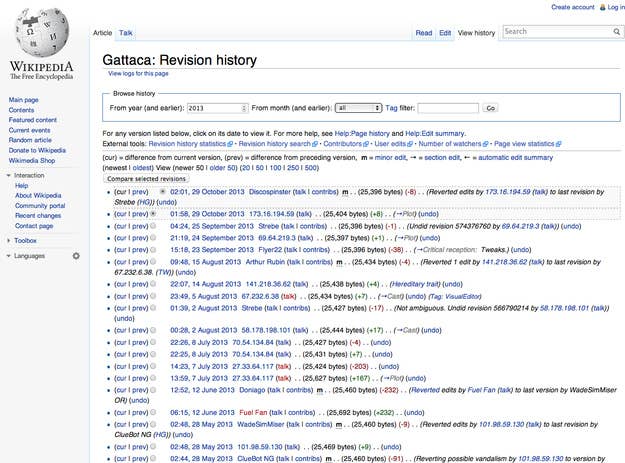625x463 pixels.
Task: Select radio button for 23:49, 5 August 2013 revision
Action: point(153,296)
